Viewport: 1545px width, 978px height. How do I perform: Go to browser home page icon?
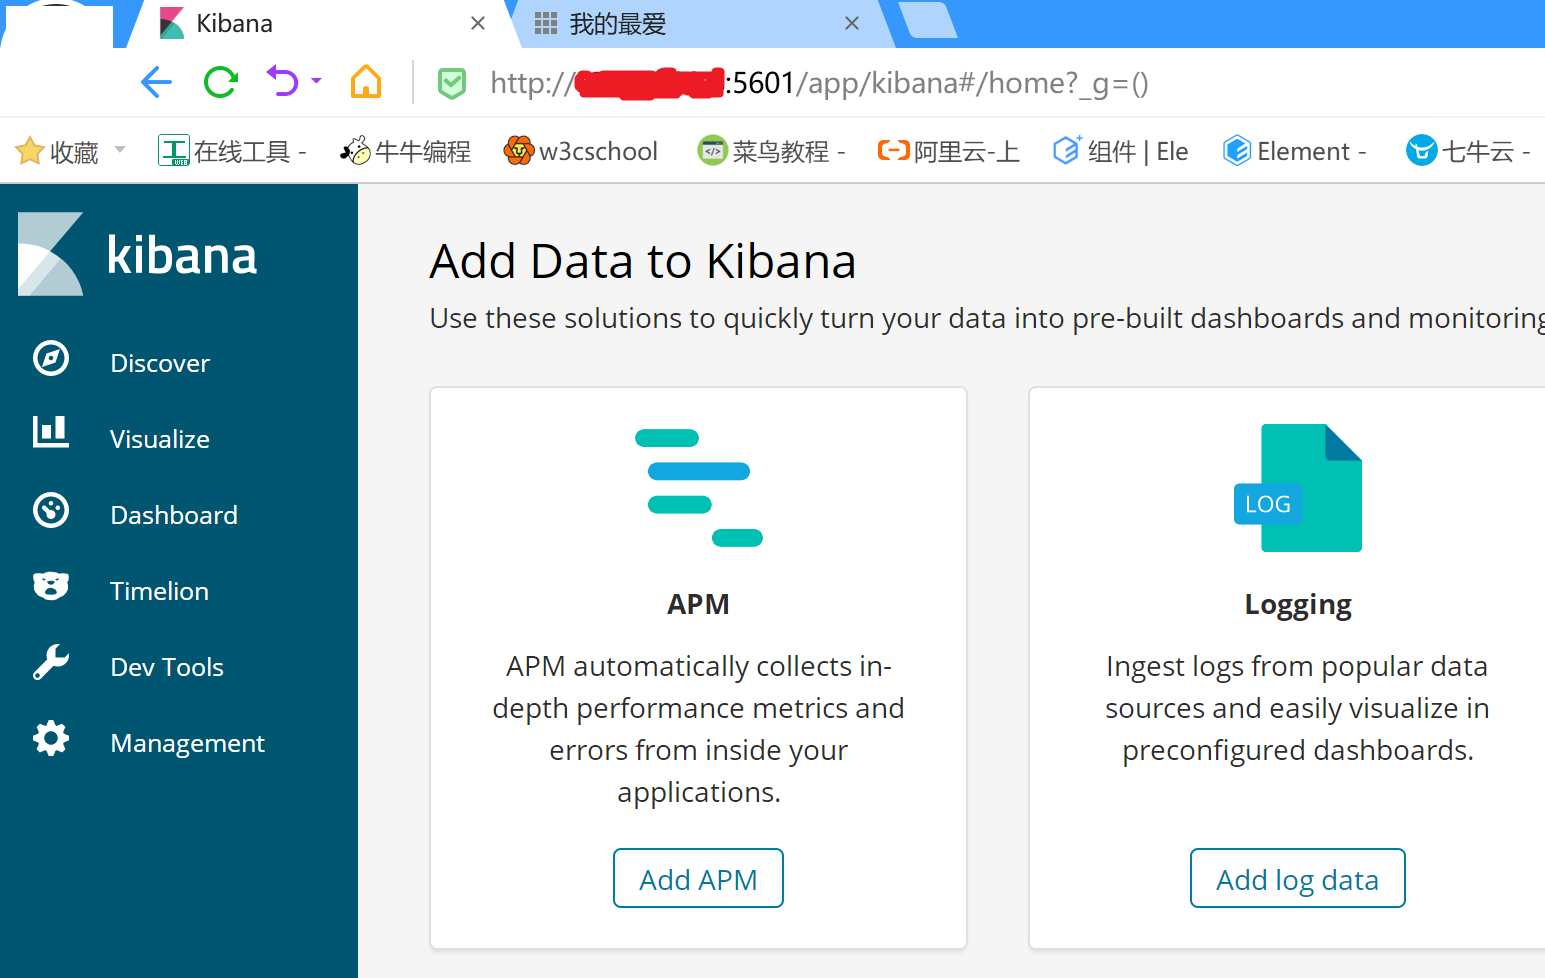[x=366, y=82]
